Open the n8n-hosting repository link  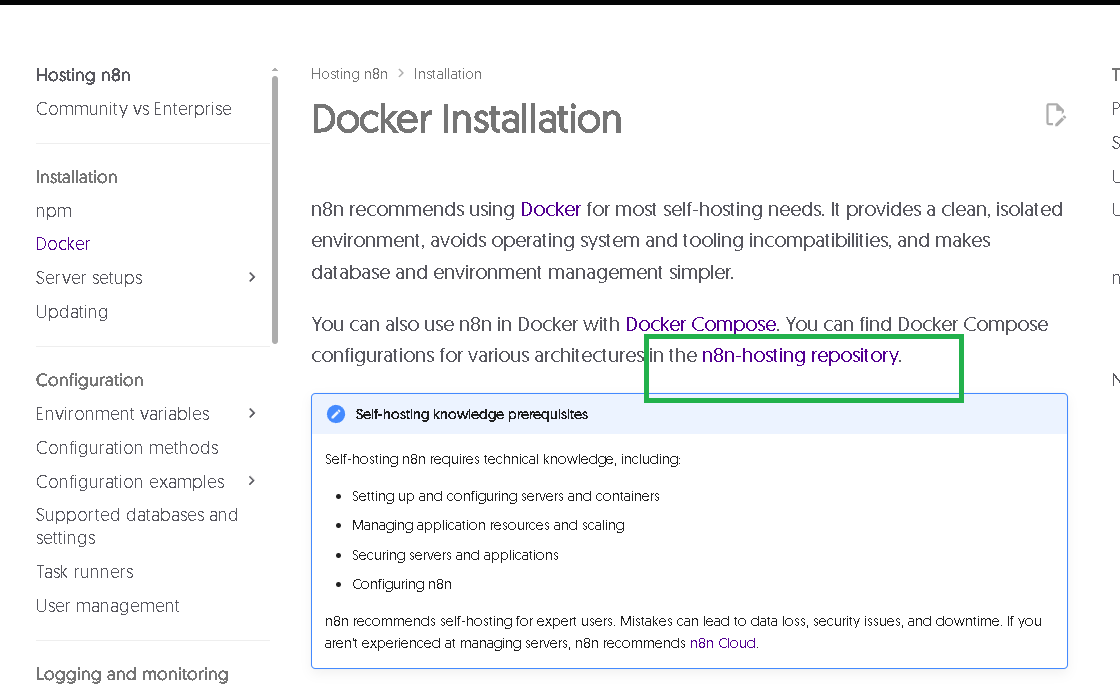799,355
